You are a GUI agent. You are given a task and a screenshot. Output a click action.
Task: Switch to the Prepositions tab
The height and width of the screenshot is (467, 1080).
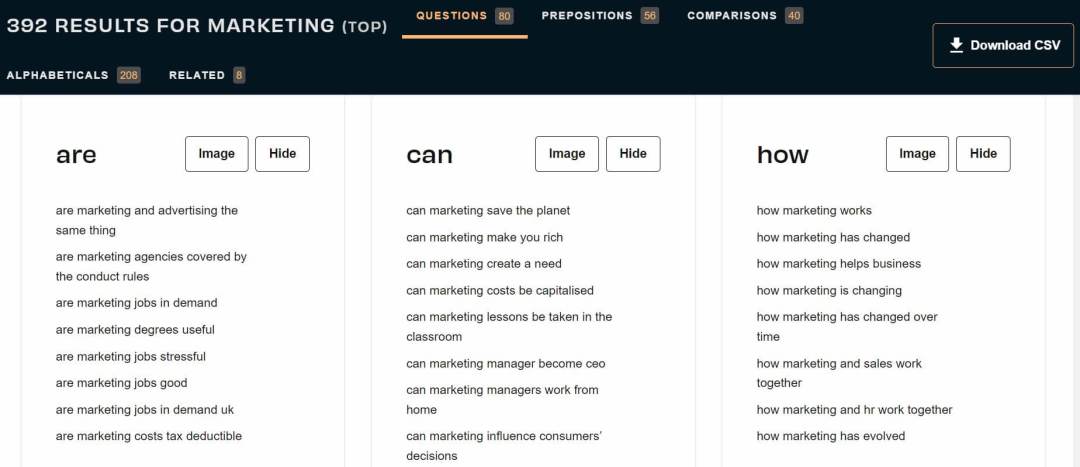(x=599, y=16)
